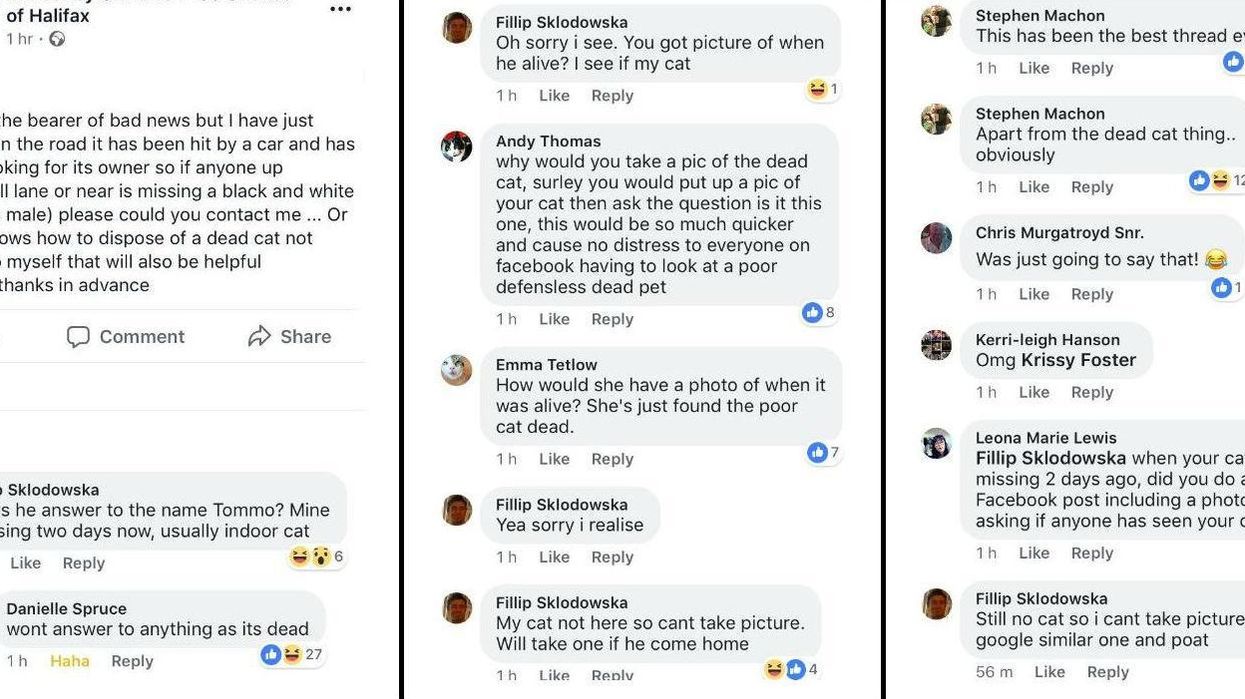Click the public audience globe icon

point(57,39)
